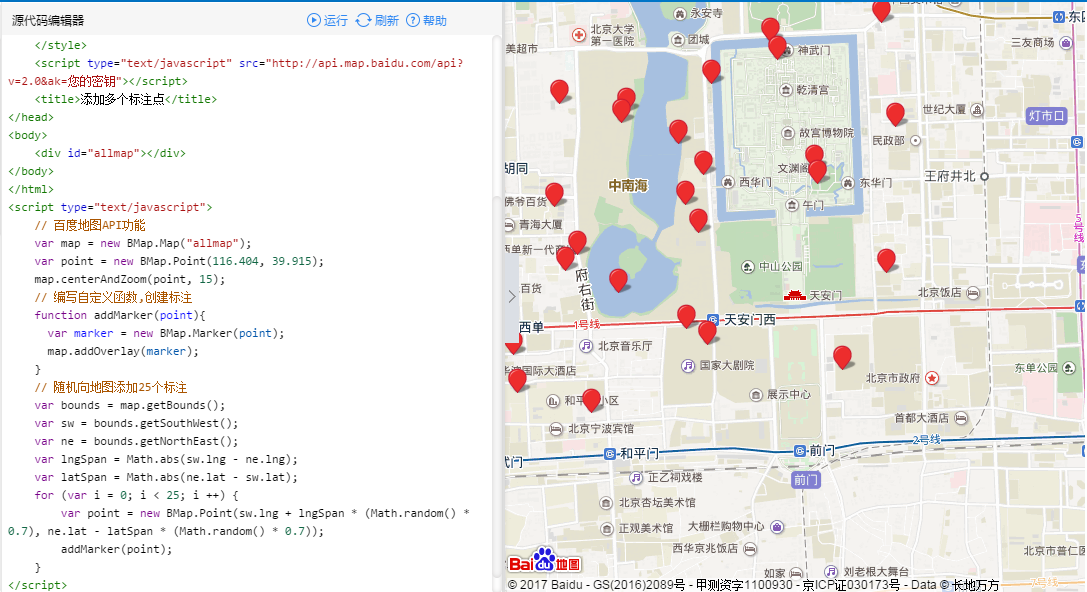
Task: Select the red marker above 北京市政府
Action: [842, 357]
